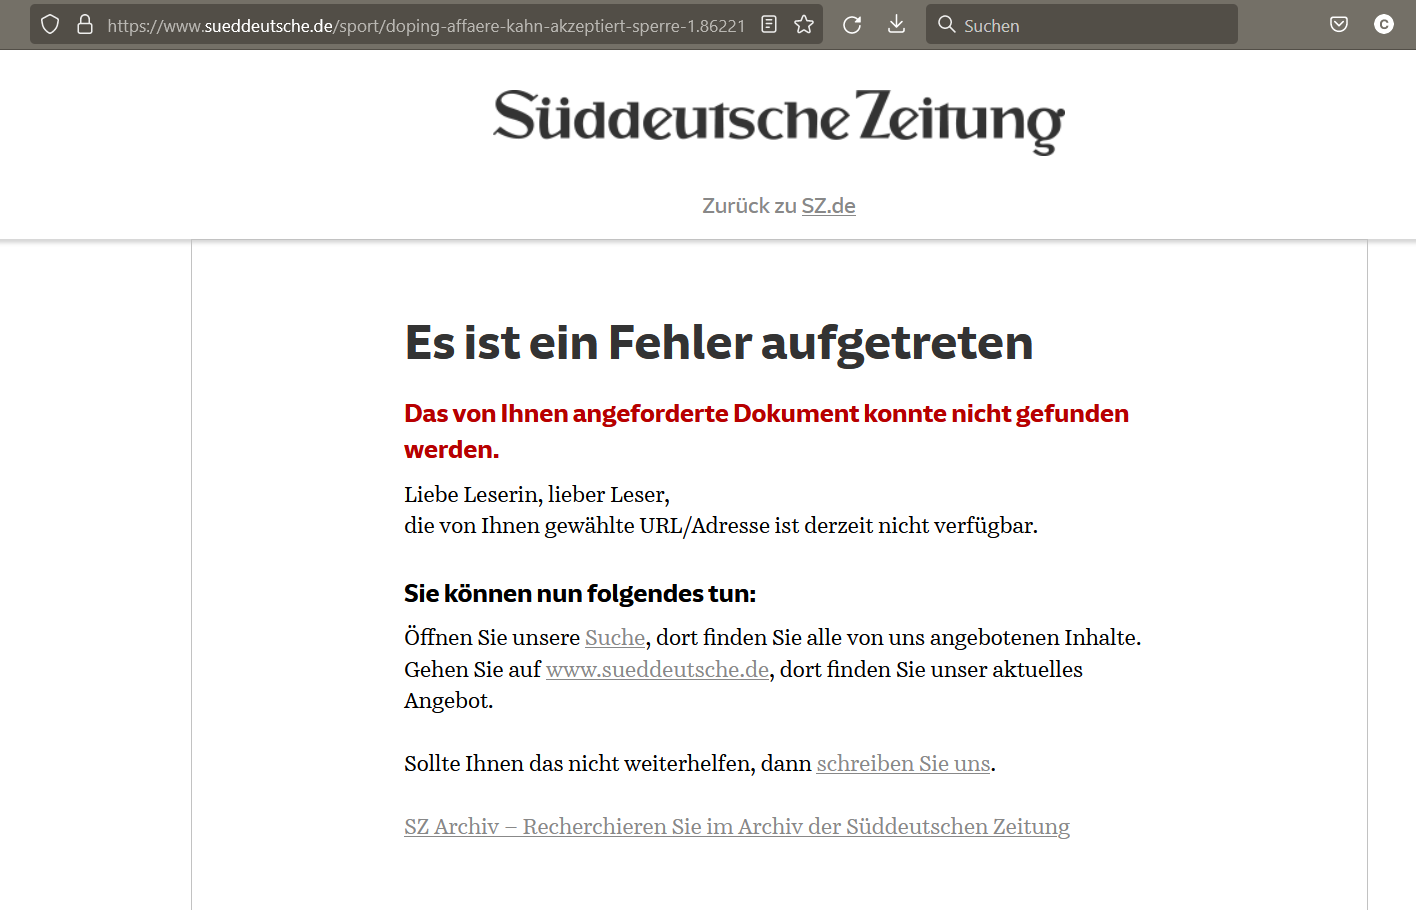This screenshot has height=910, width=1416.
Task: Reload the current page
Action: tap(852, 25)
